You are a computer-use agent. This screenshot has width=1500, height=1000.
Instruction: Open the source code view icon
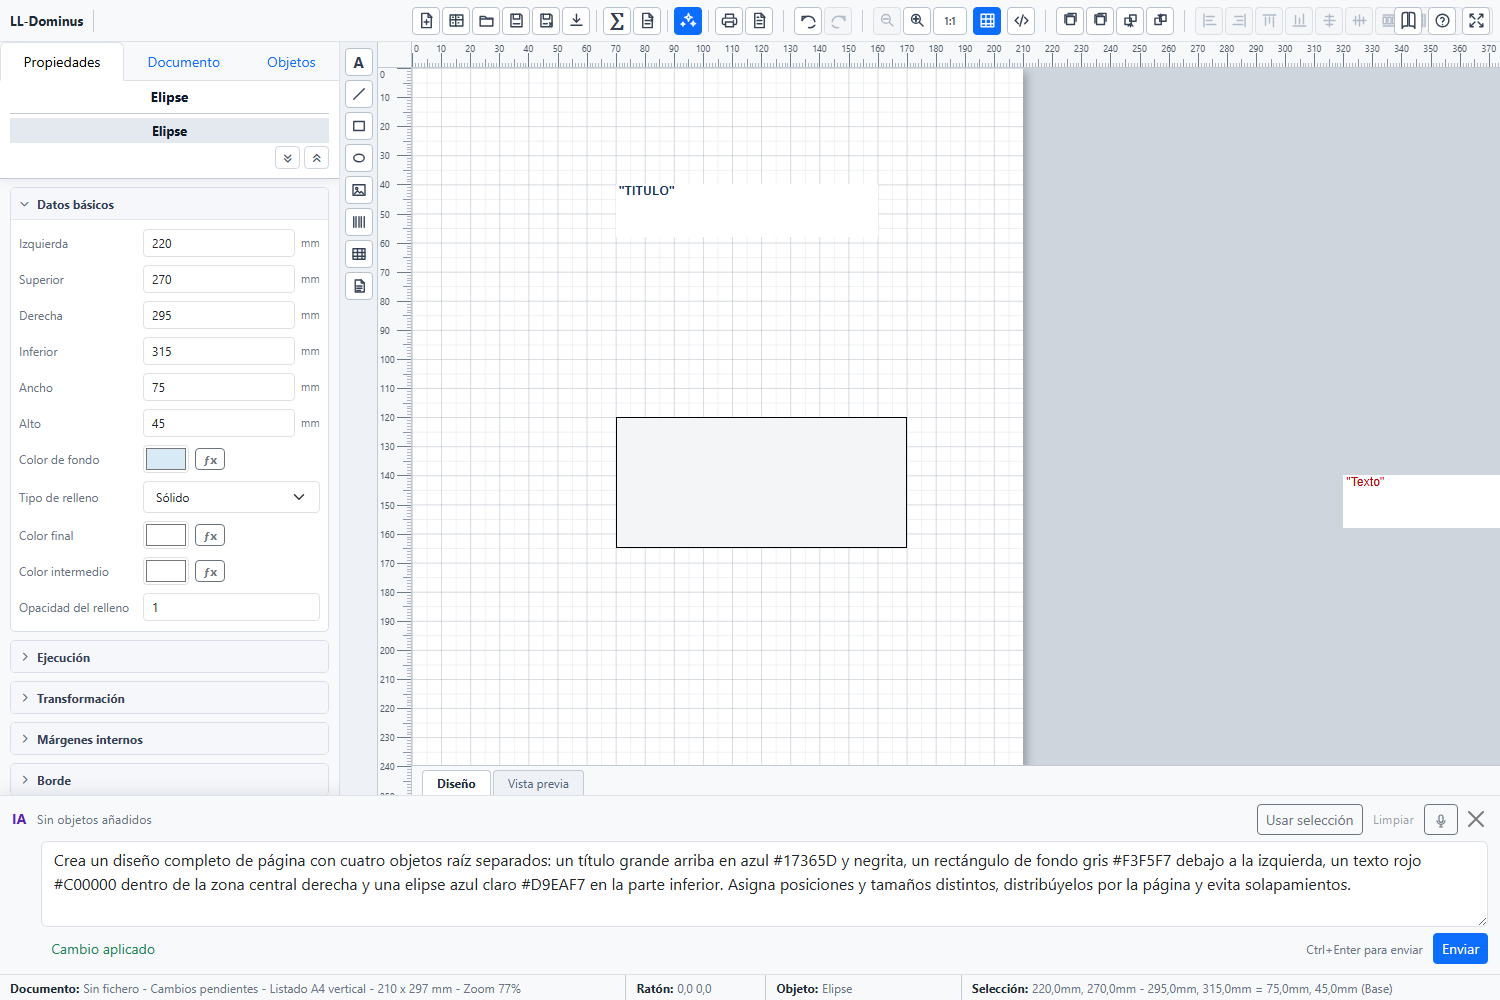click(x=1021, y=21)
